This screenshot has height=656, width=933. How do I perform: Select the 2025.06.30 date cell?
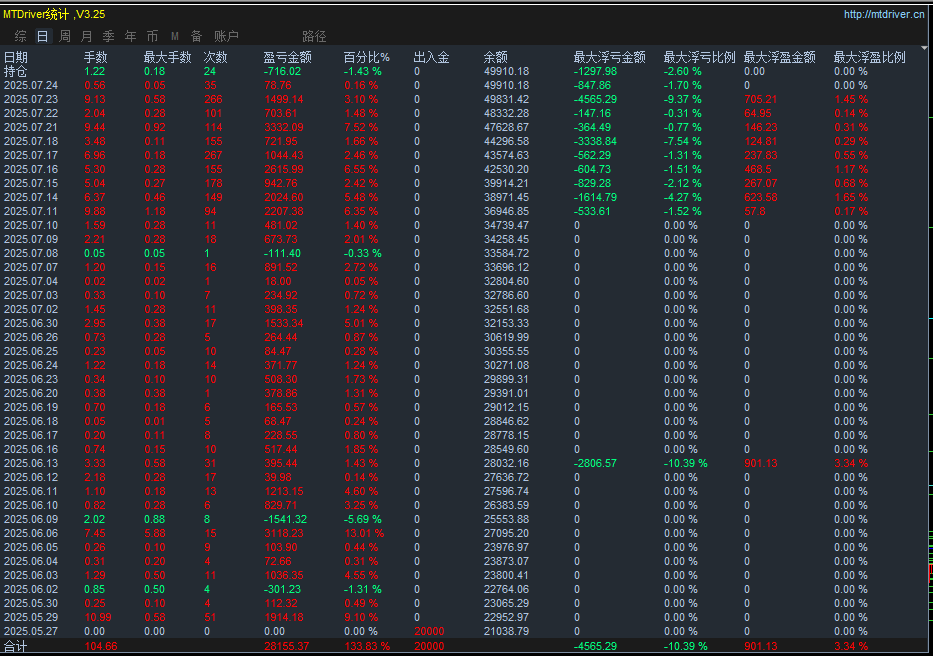click(x=31, y=323)
